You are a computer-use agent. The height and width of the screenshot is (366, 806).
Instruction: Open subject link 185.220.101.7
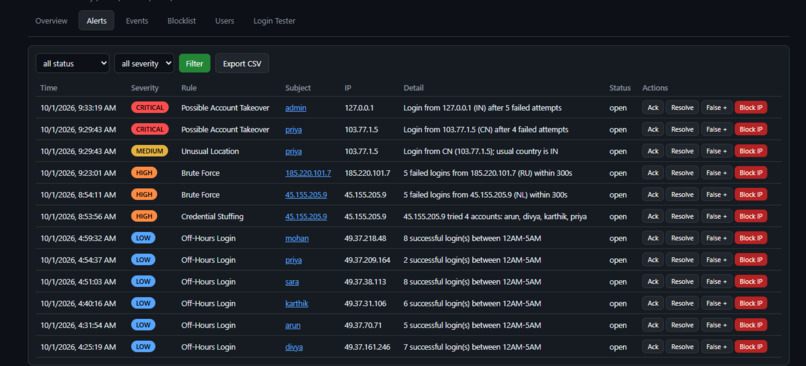pyautogui.click(x=308, y=173)
